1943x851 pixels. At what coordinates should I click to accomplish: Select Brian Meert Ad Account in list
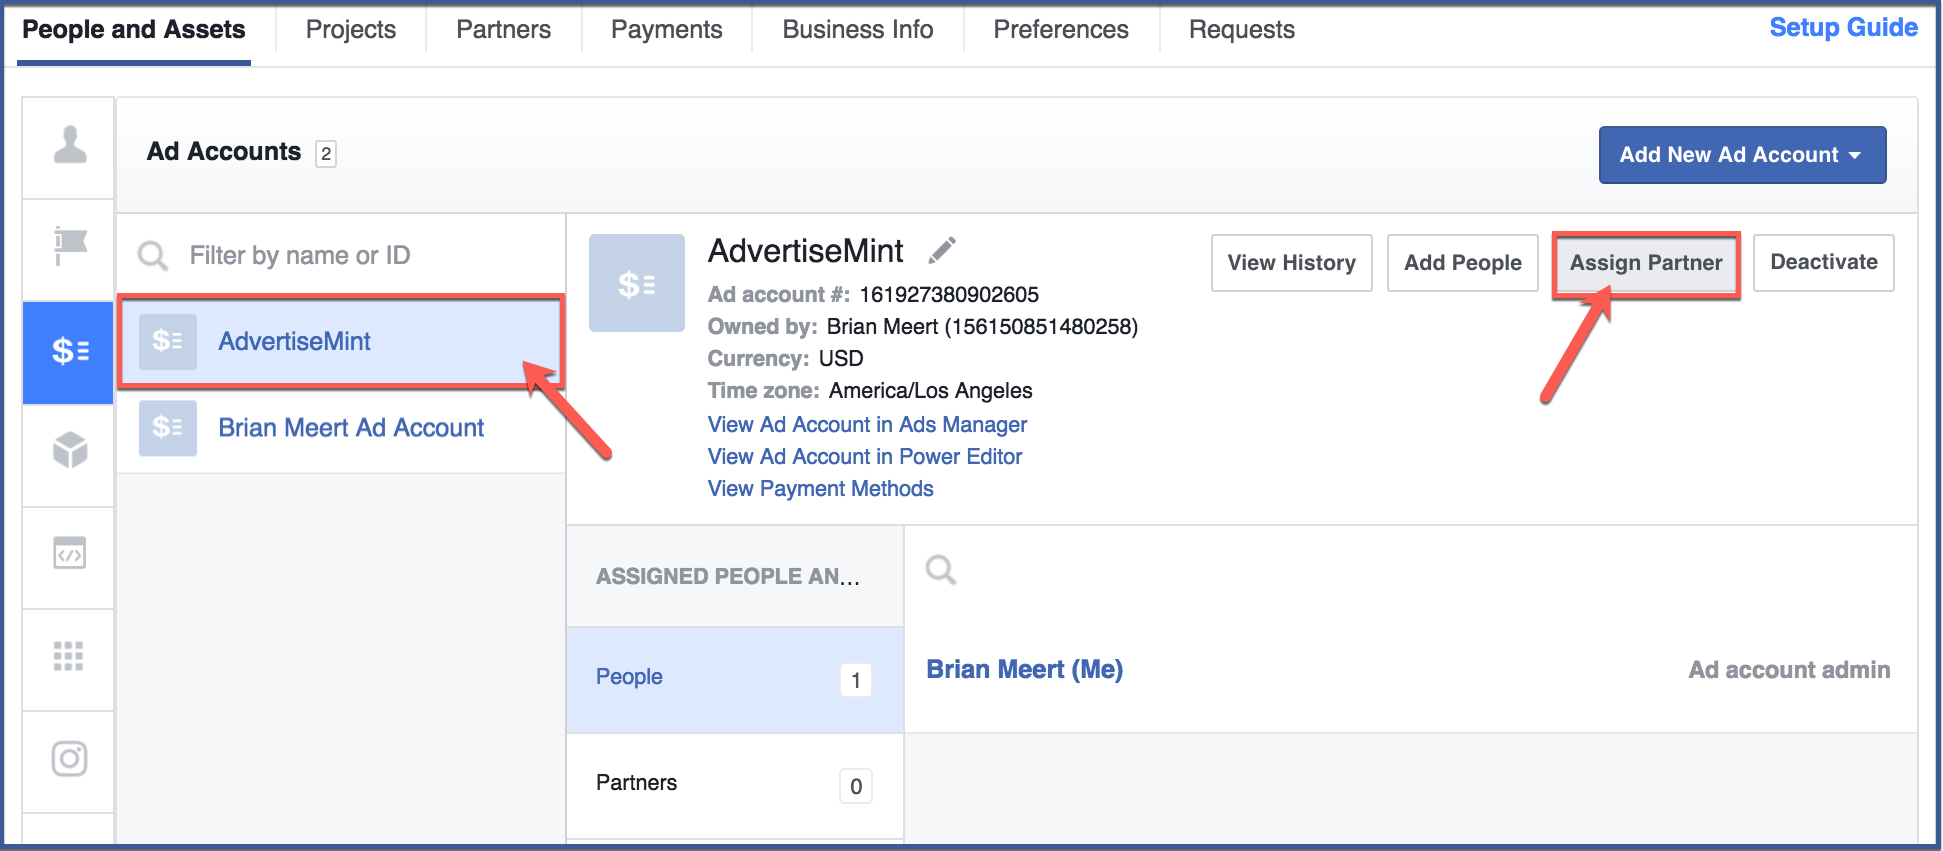[350, 428]
